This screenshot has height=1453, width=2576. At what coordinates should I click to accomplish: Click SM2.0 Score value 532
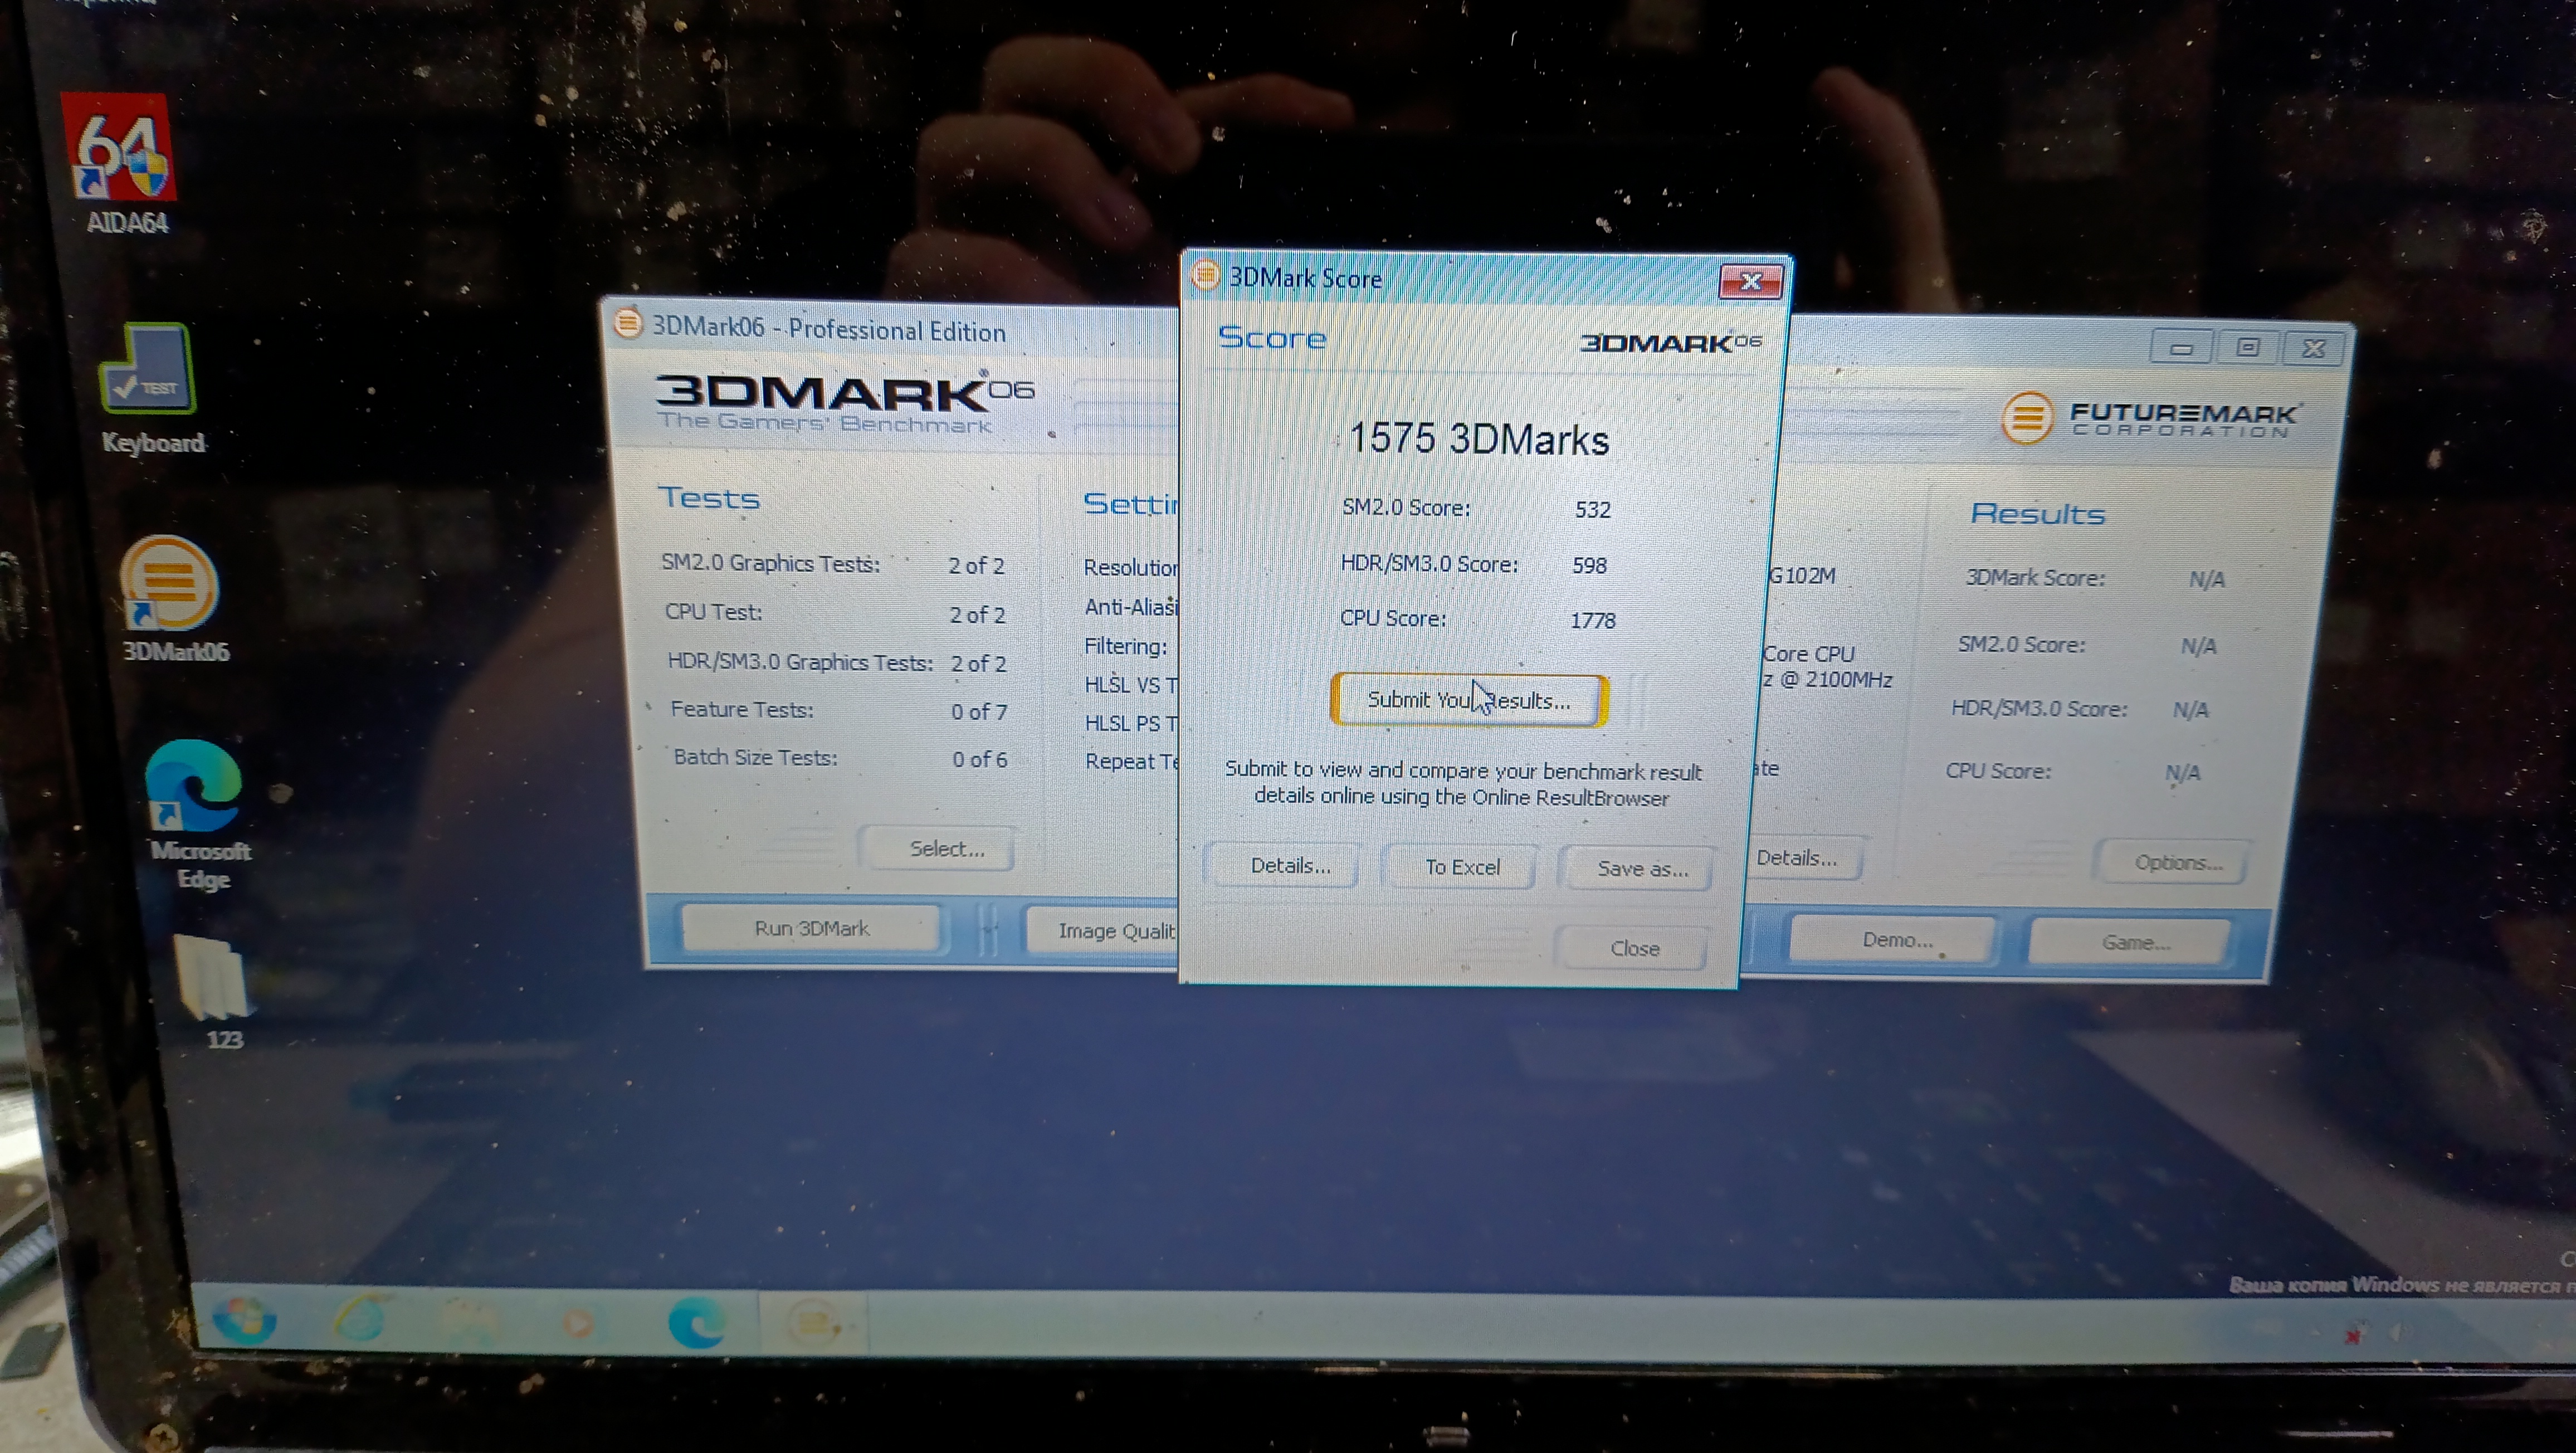pyautogui.click(x=1592, y=509)
